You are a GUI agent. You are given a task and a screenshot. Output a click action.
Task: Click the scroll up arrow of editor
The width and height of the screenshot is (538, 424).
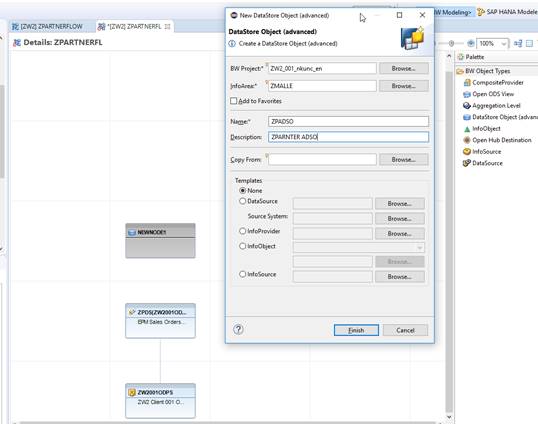tap(449, 56)
